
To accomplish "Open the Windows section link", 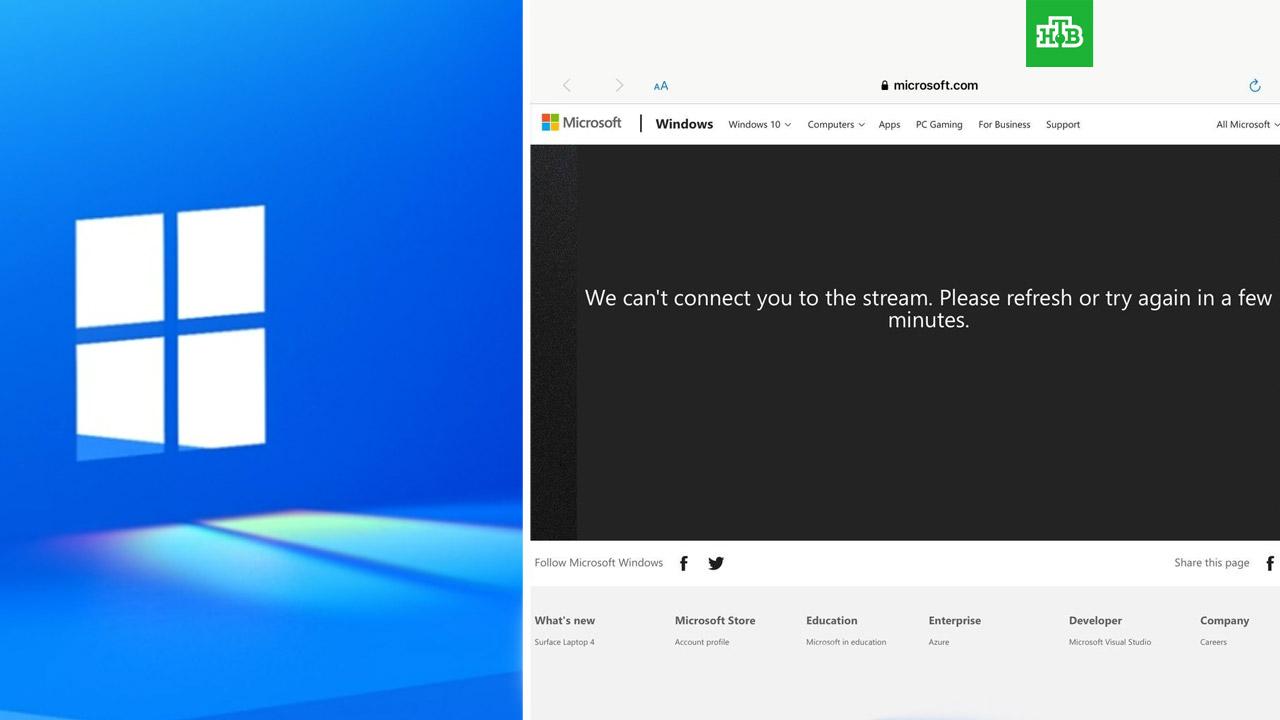I will 684,124.
